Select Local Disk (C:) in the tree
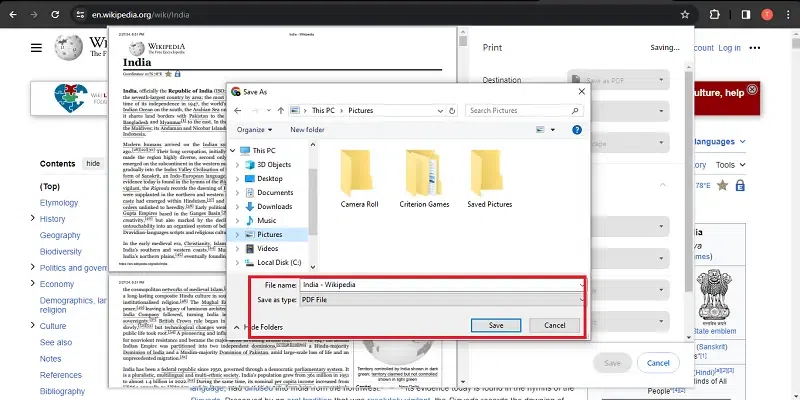 point(279,262)
